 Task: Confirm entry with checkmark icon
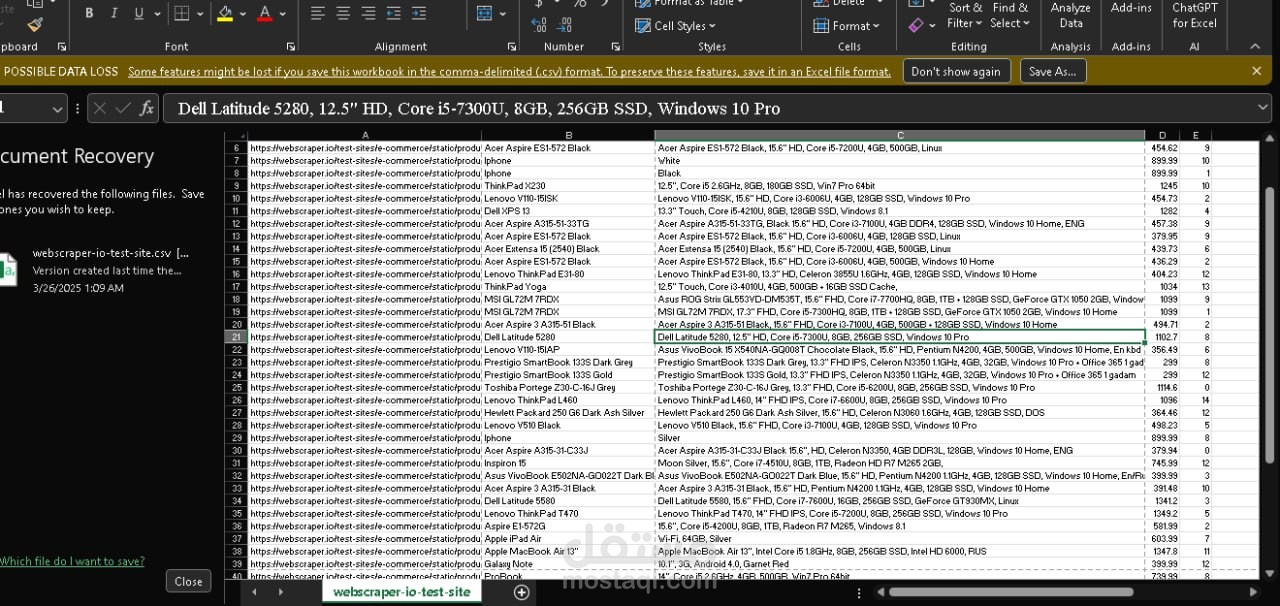[124, 108]
